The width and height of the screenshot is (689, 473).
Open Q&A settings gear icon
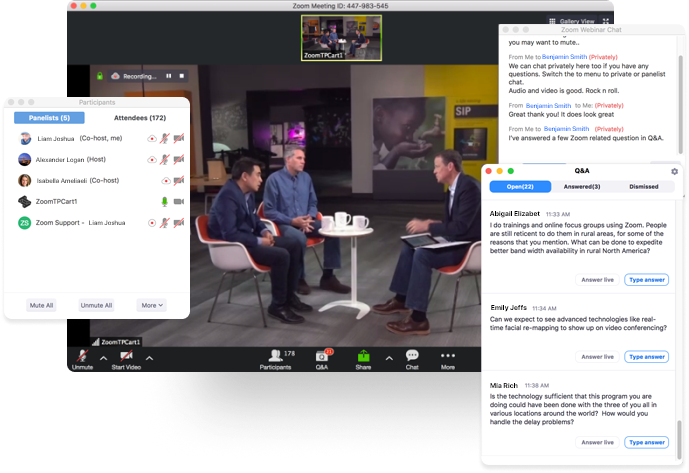674,171
